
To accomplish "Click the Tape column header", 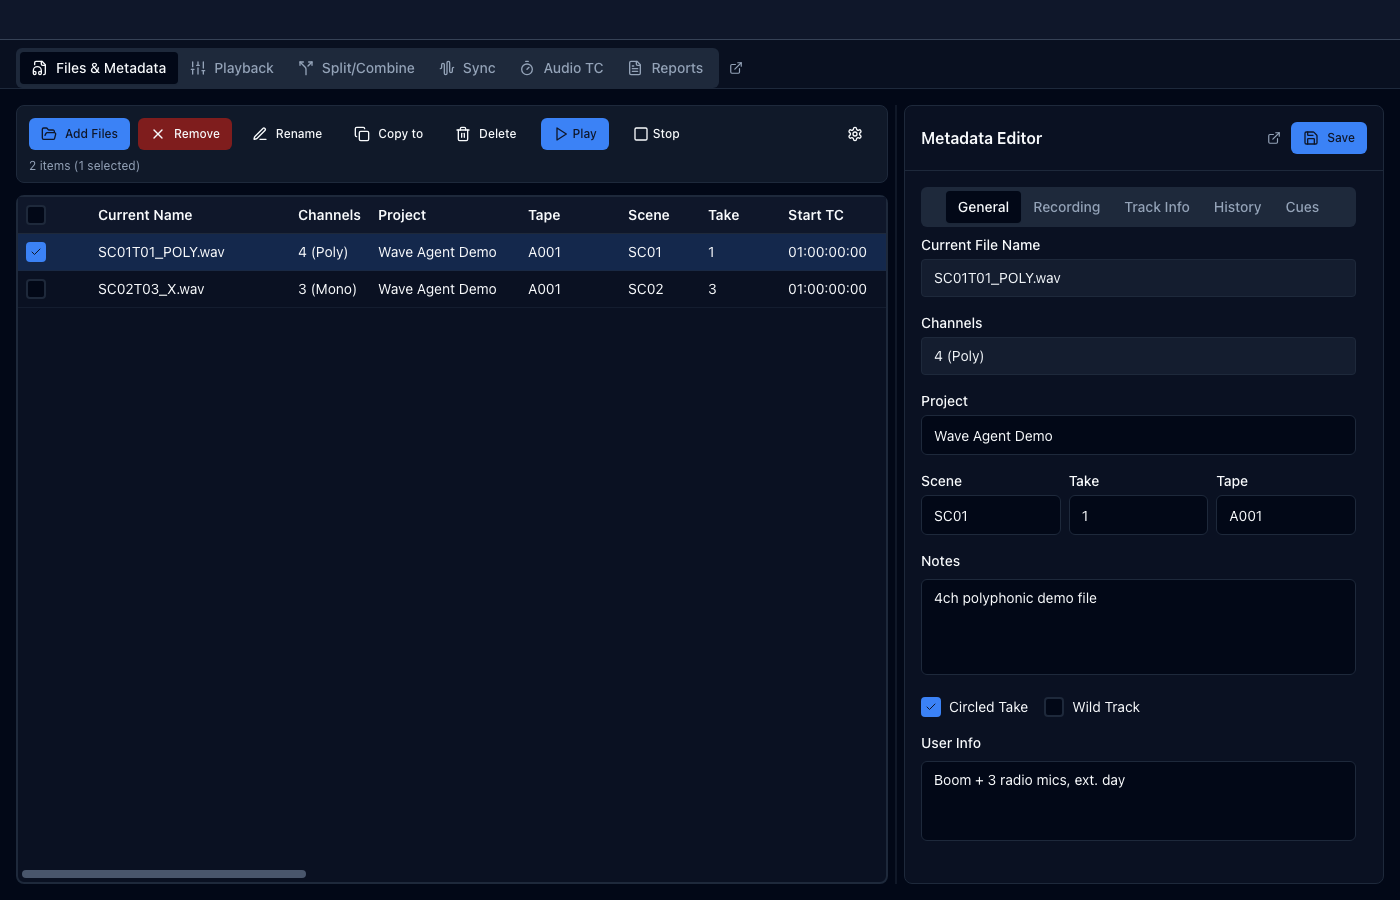I will (x=544, y=215).
